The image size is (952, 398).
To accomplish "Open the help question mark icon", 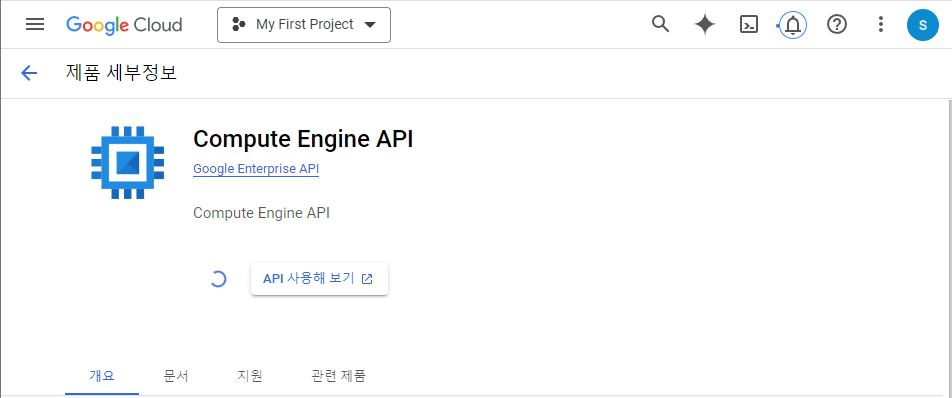I will tap(837, 25).
